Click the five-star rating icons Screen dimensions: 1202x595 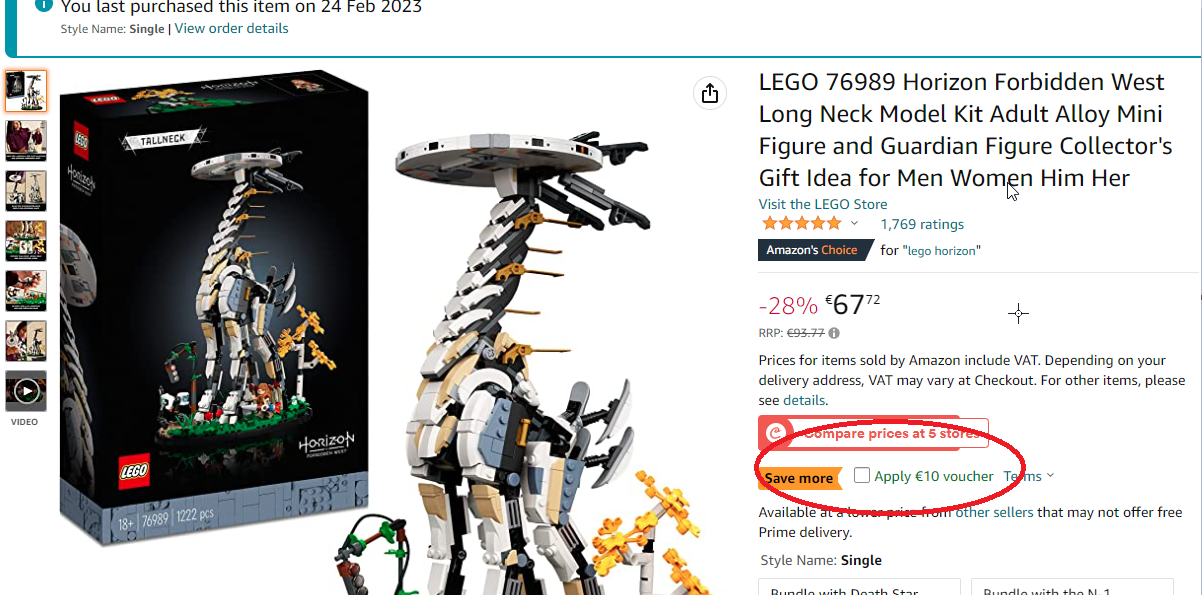(x=801, y=224)
